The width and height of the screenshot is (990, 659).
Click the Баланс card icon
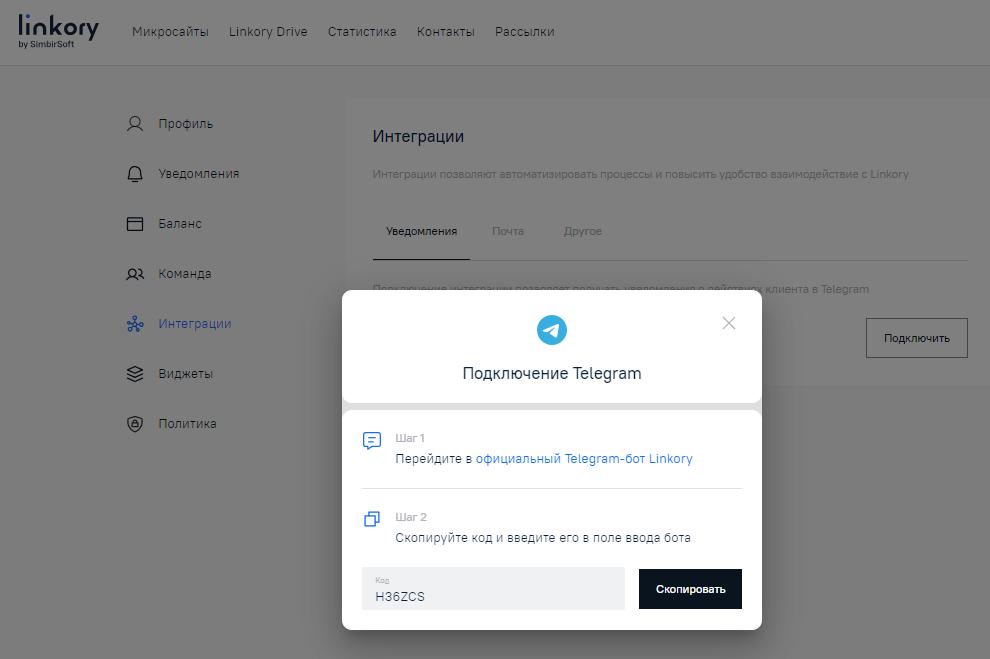(133, 223)
